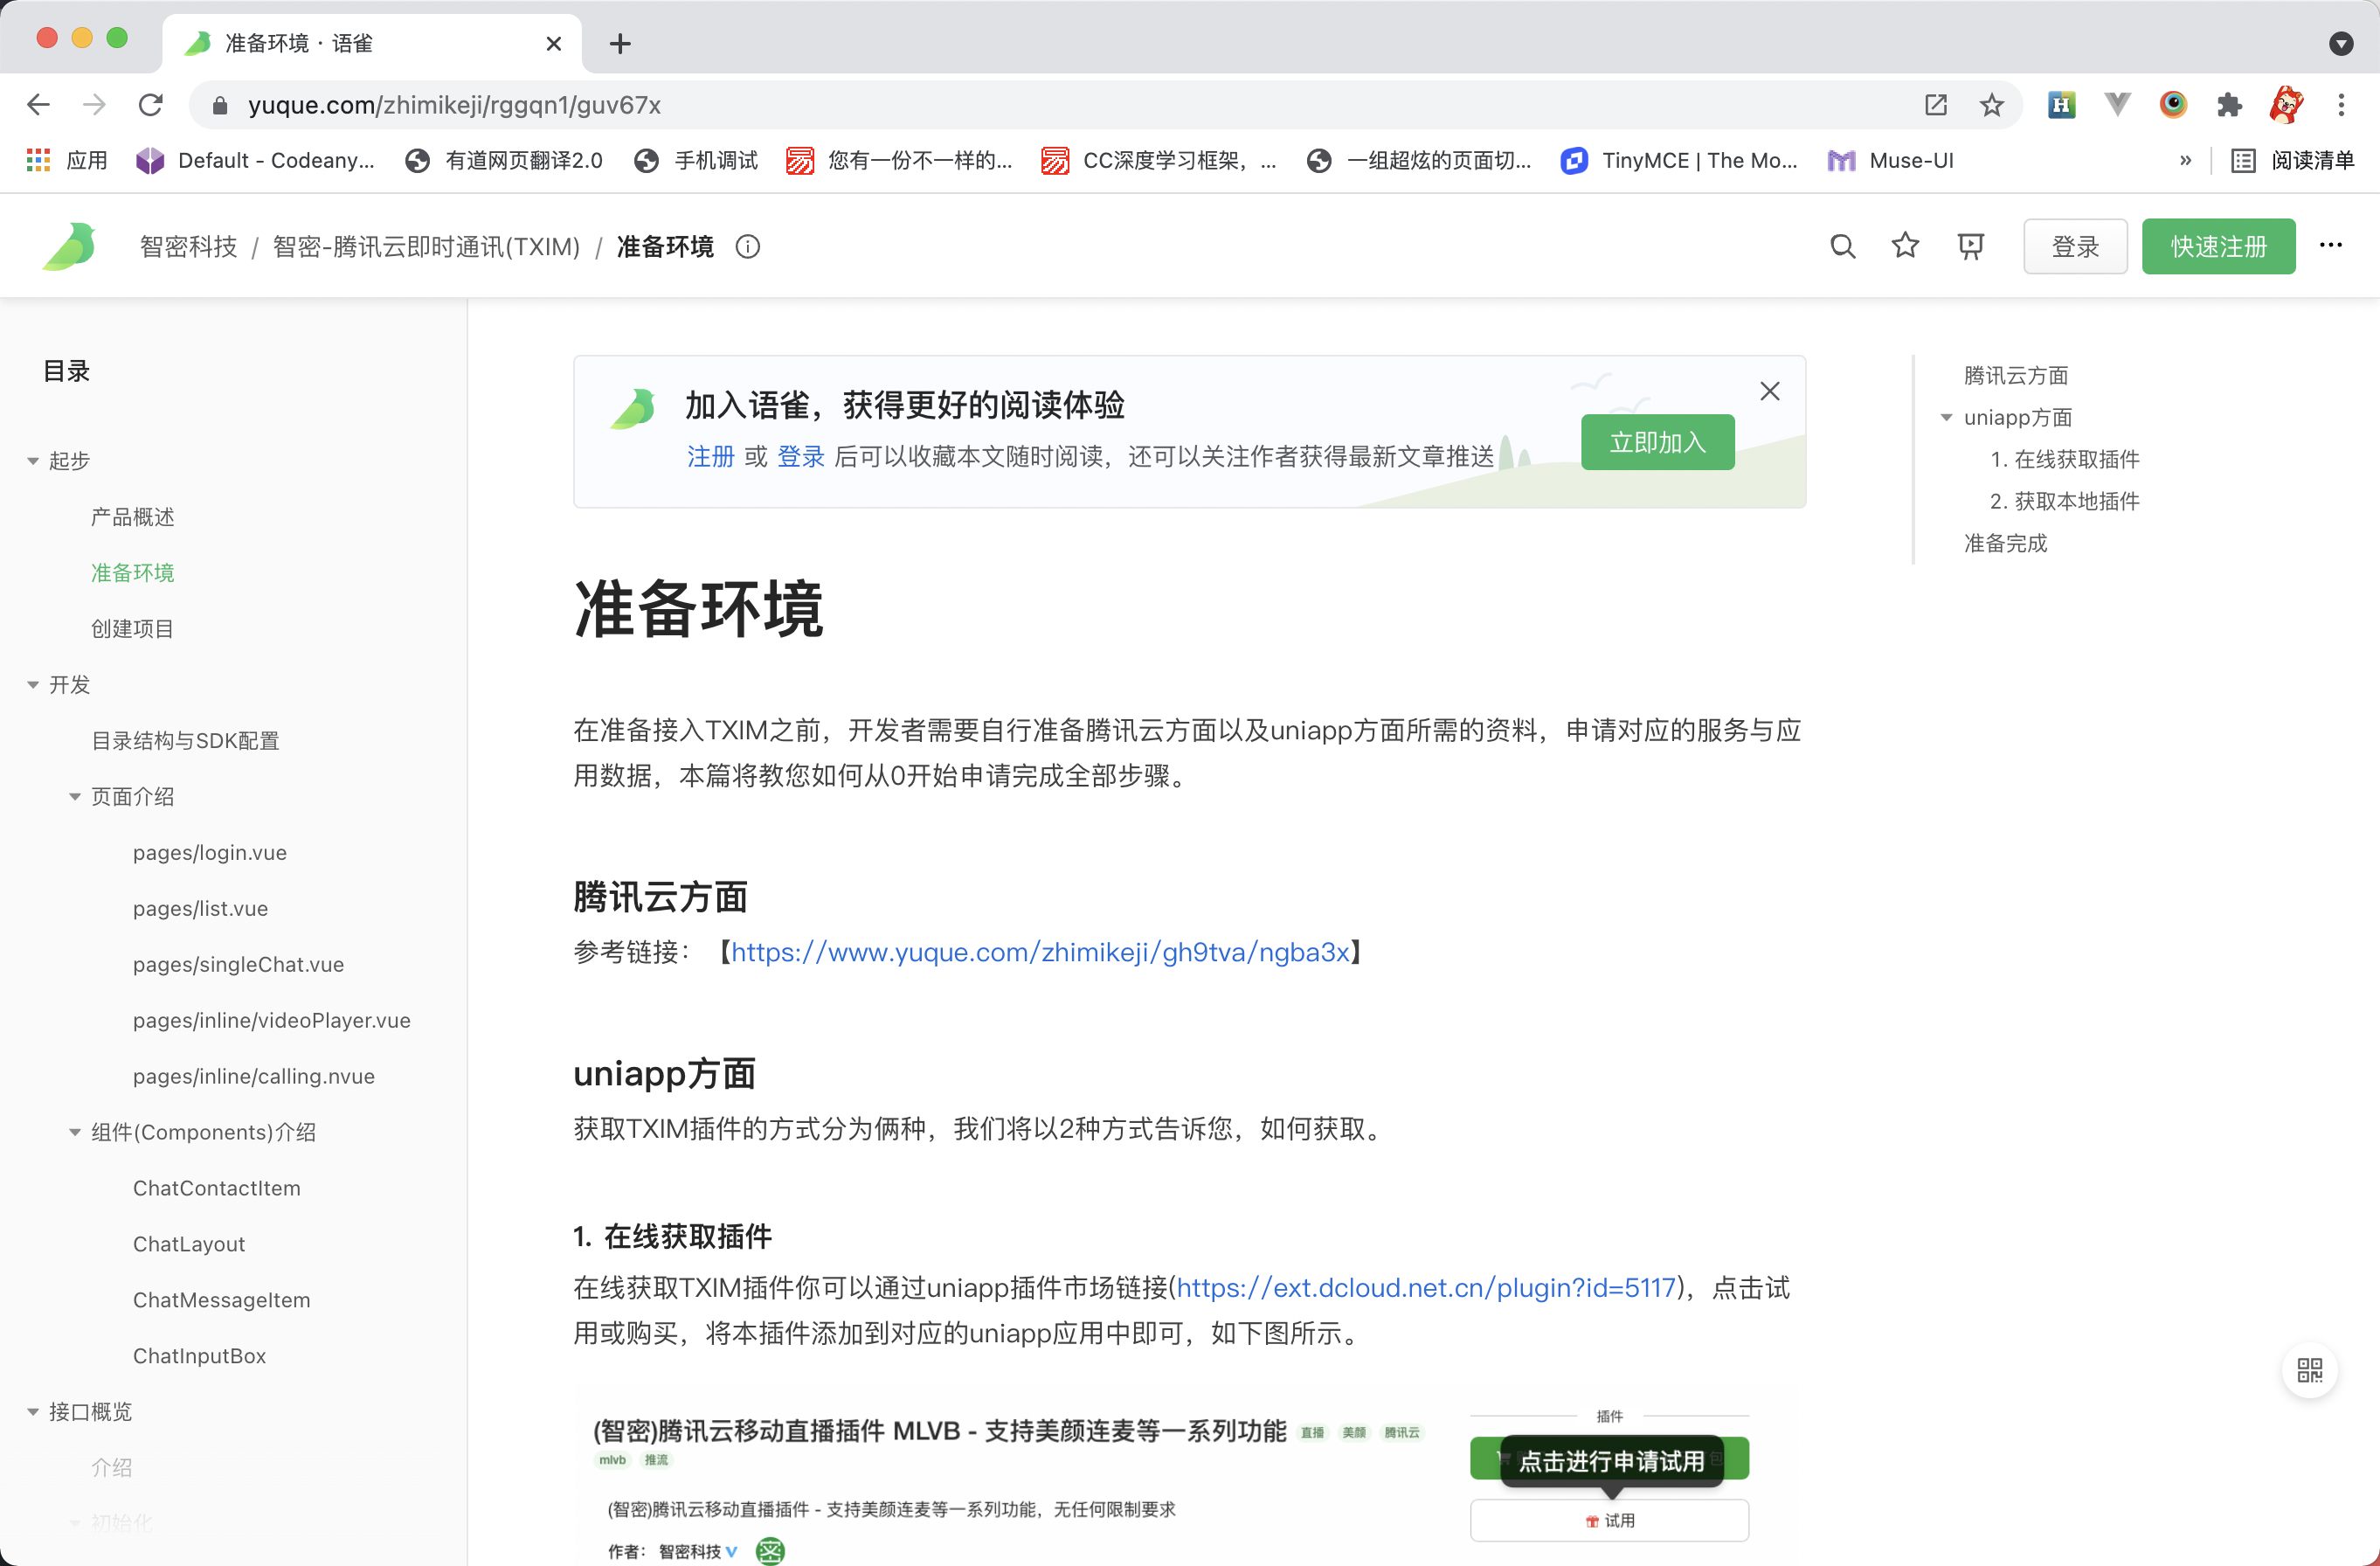Bookmark this page with the address bar star
This screenshot has height=1566, width=2380.
[x=1991, y=104]
